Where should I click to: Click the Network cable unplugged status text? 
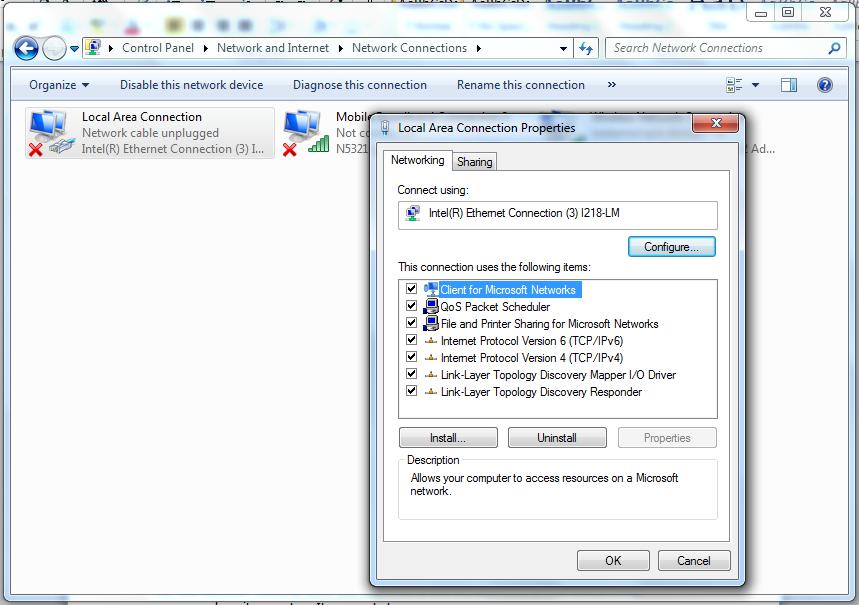click(150, 133)
